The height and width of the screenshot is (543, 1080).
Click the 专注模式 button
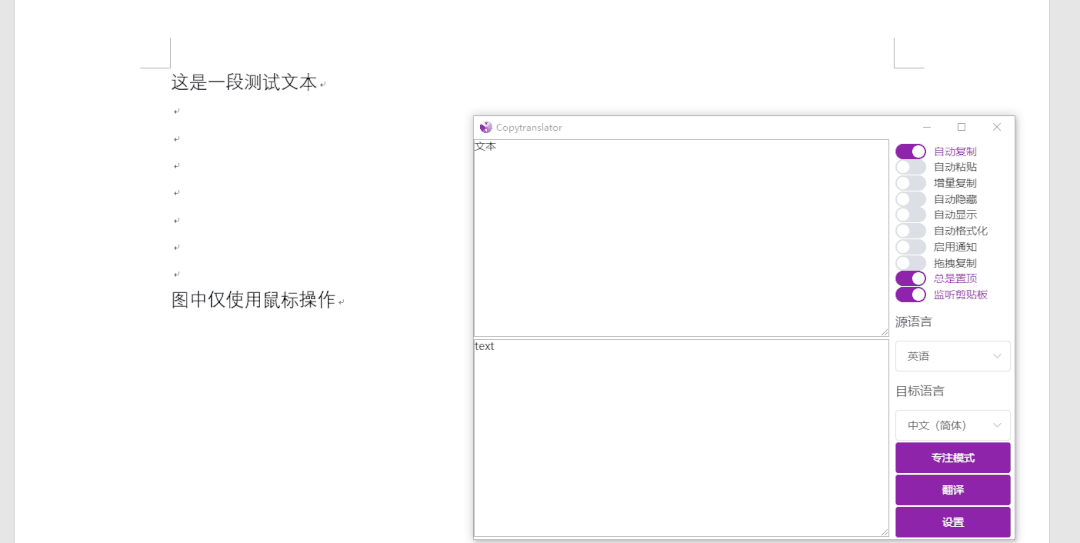click(x=953, y=458)
